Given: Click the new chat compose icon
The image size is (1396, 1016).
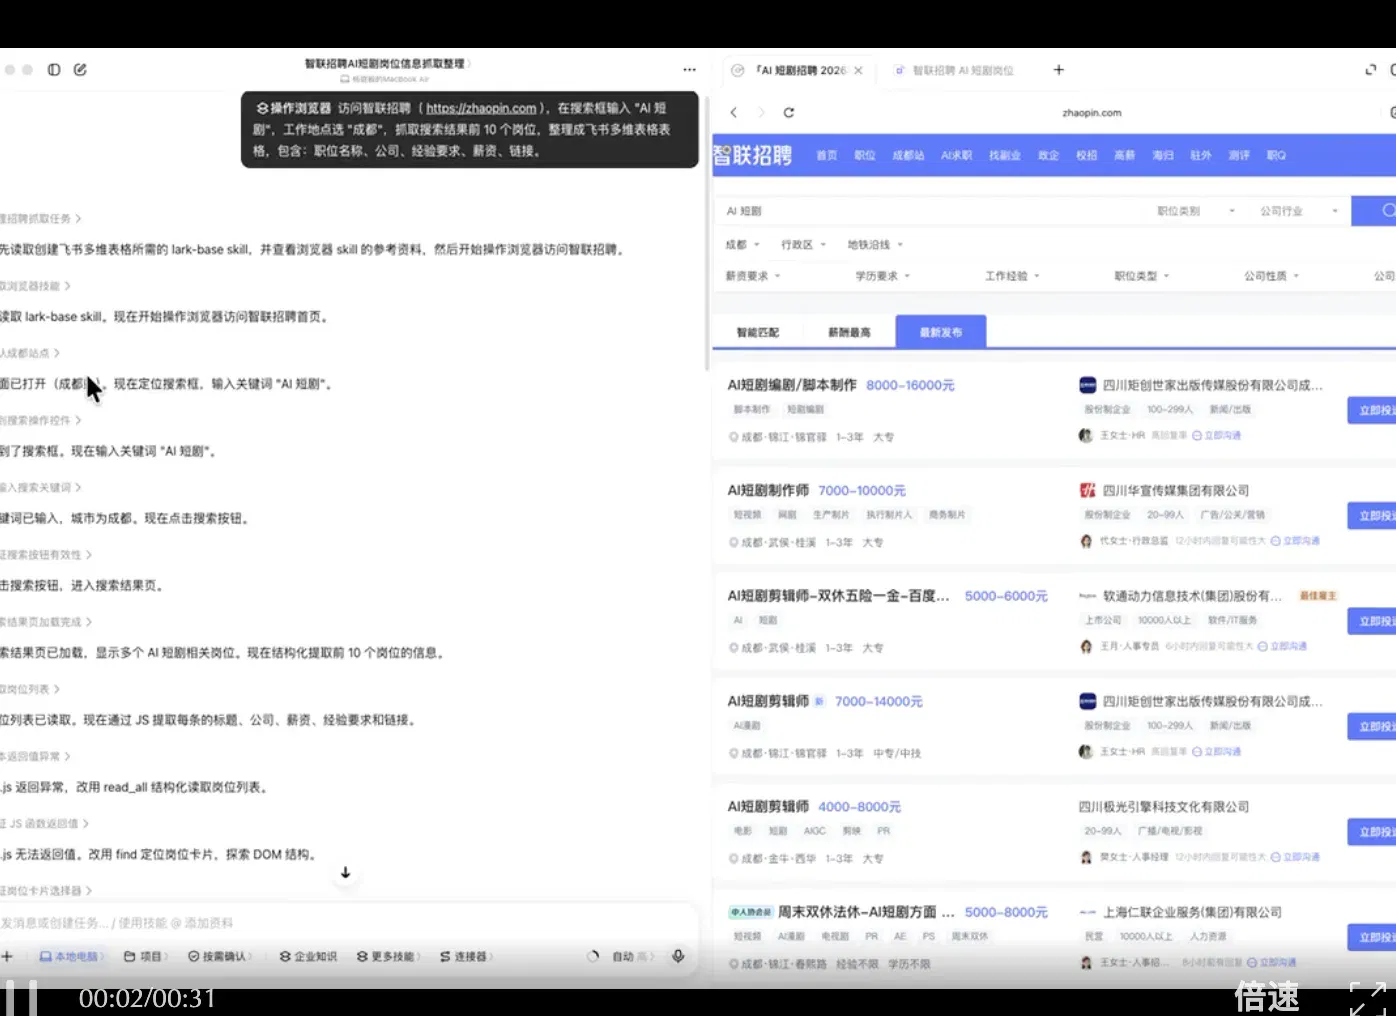Looking at the screenshot, I should [x=80, y=70].
